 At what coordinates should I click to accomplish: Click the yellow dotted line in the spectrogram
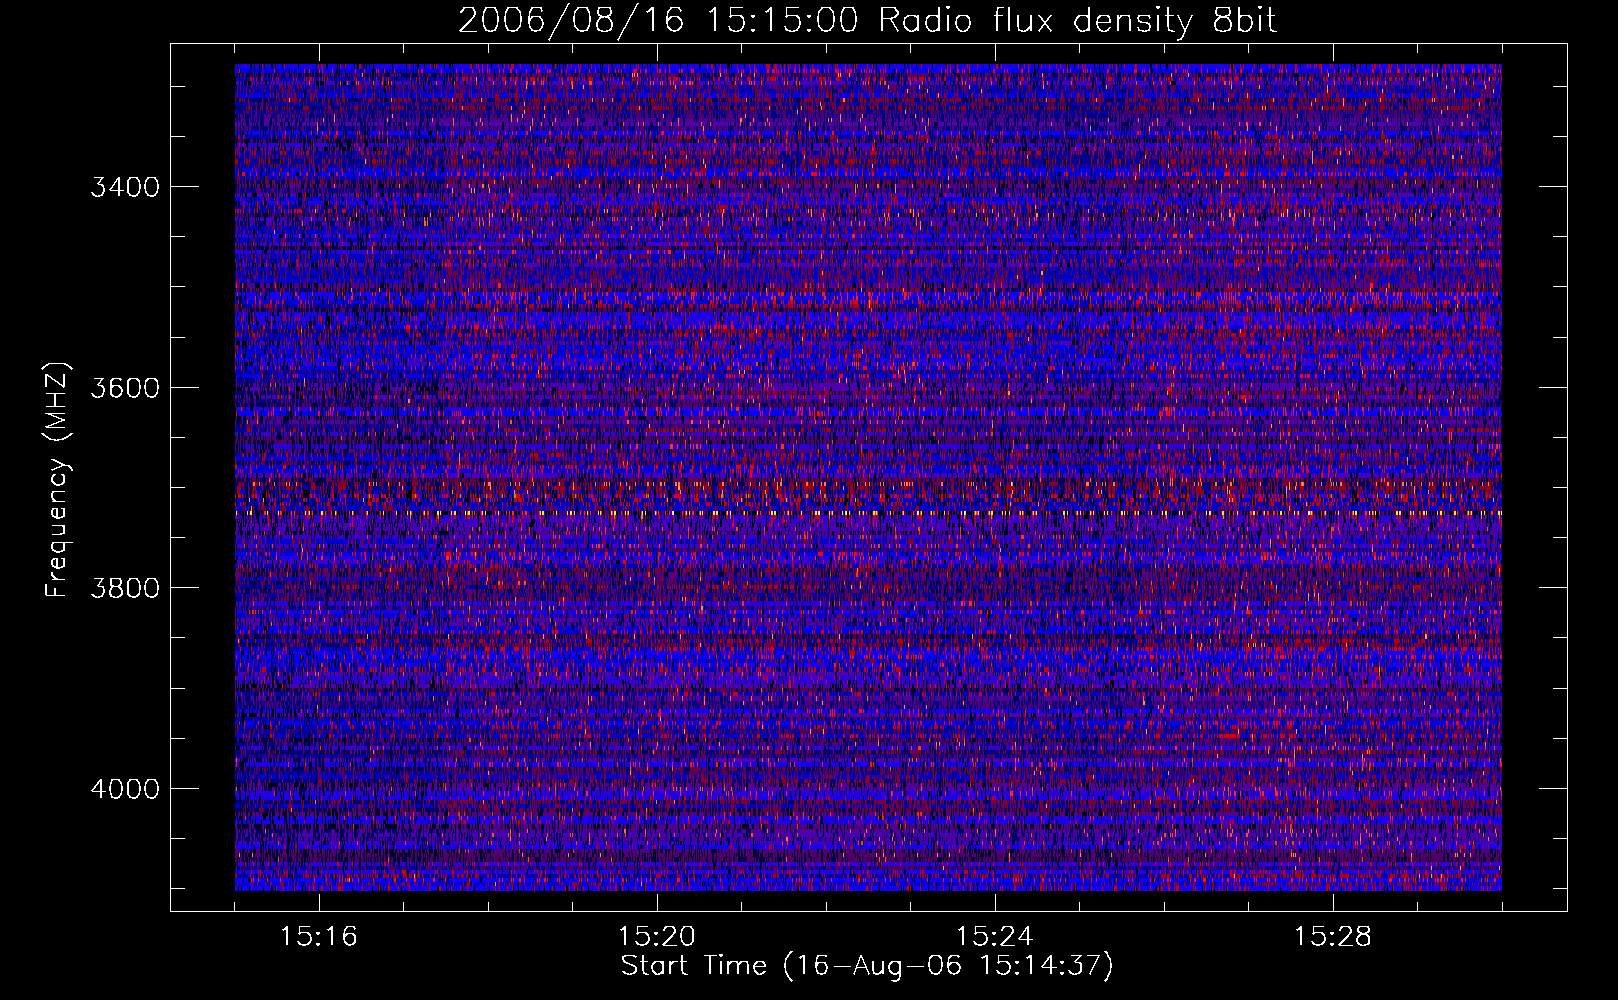868,513
